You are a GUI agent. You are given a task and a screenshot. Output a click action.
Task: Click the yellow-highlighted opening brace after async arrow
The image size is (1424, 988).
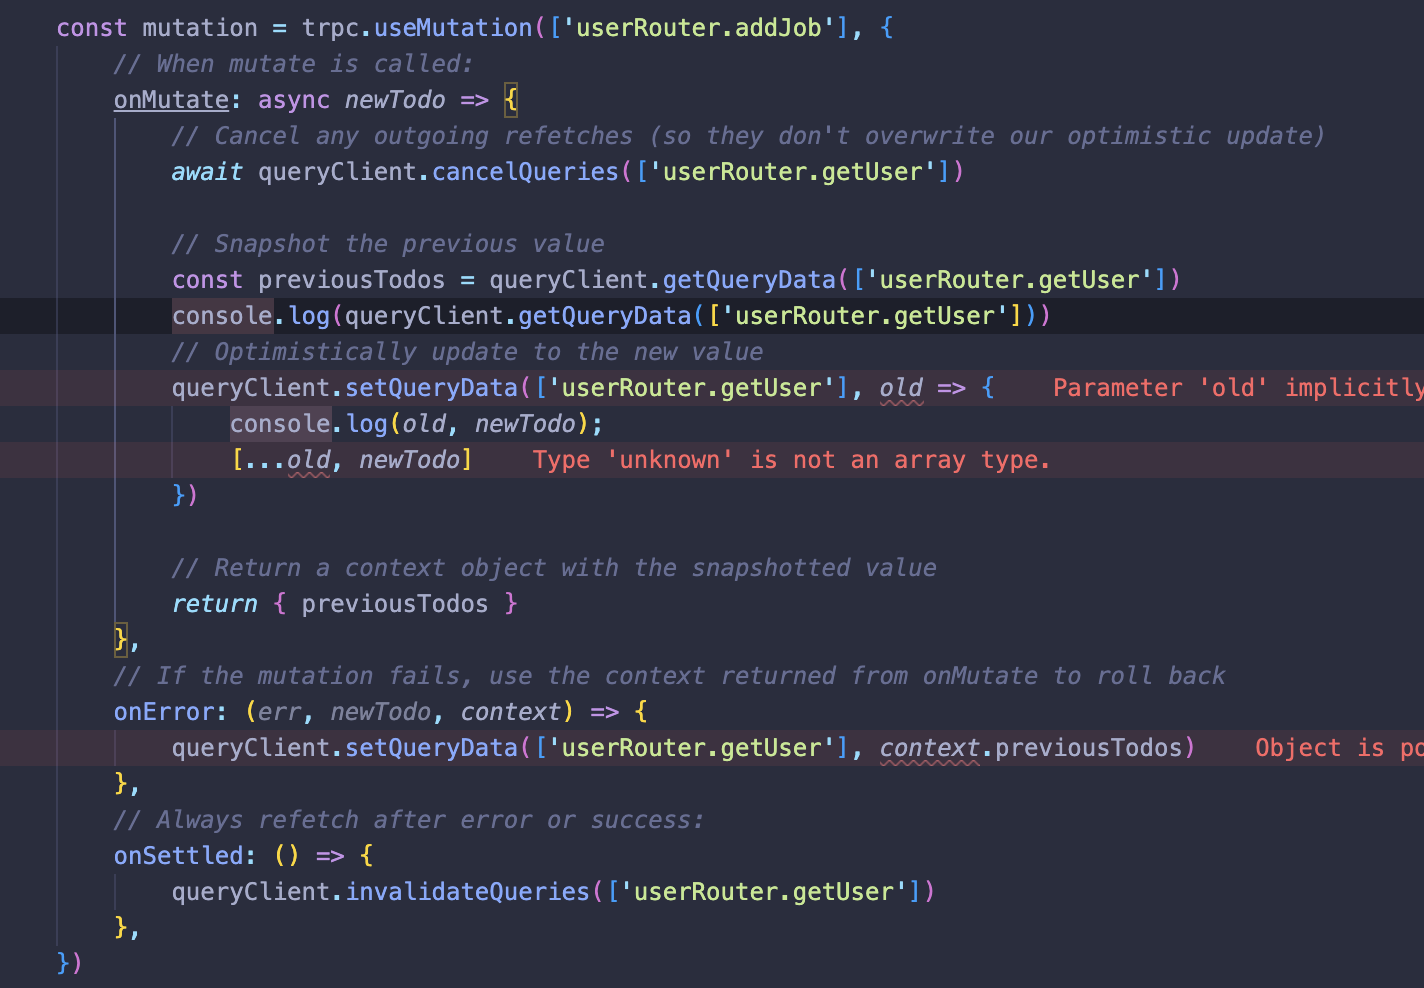(510, 99)
